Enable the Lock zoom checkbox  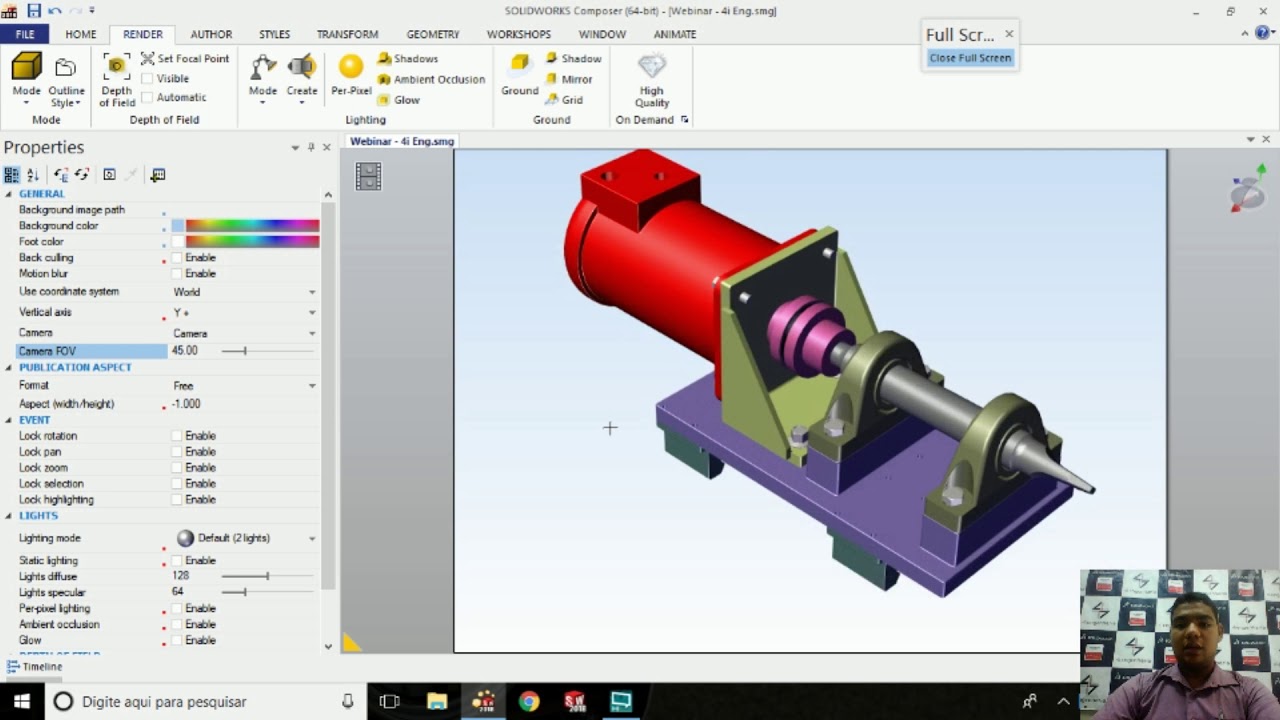point(177,468)
